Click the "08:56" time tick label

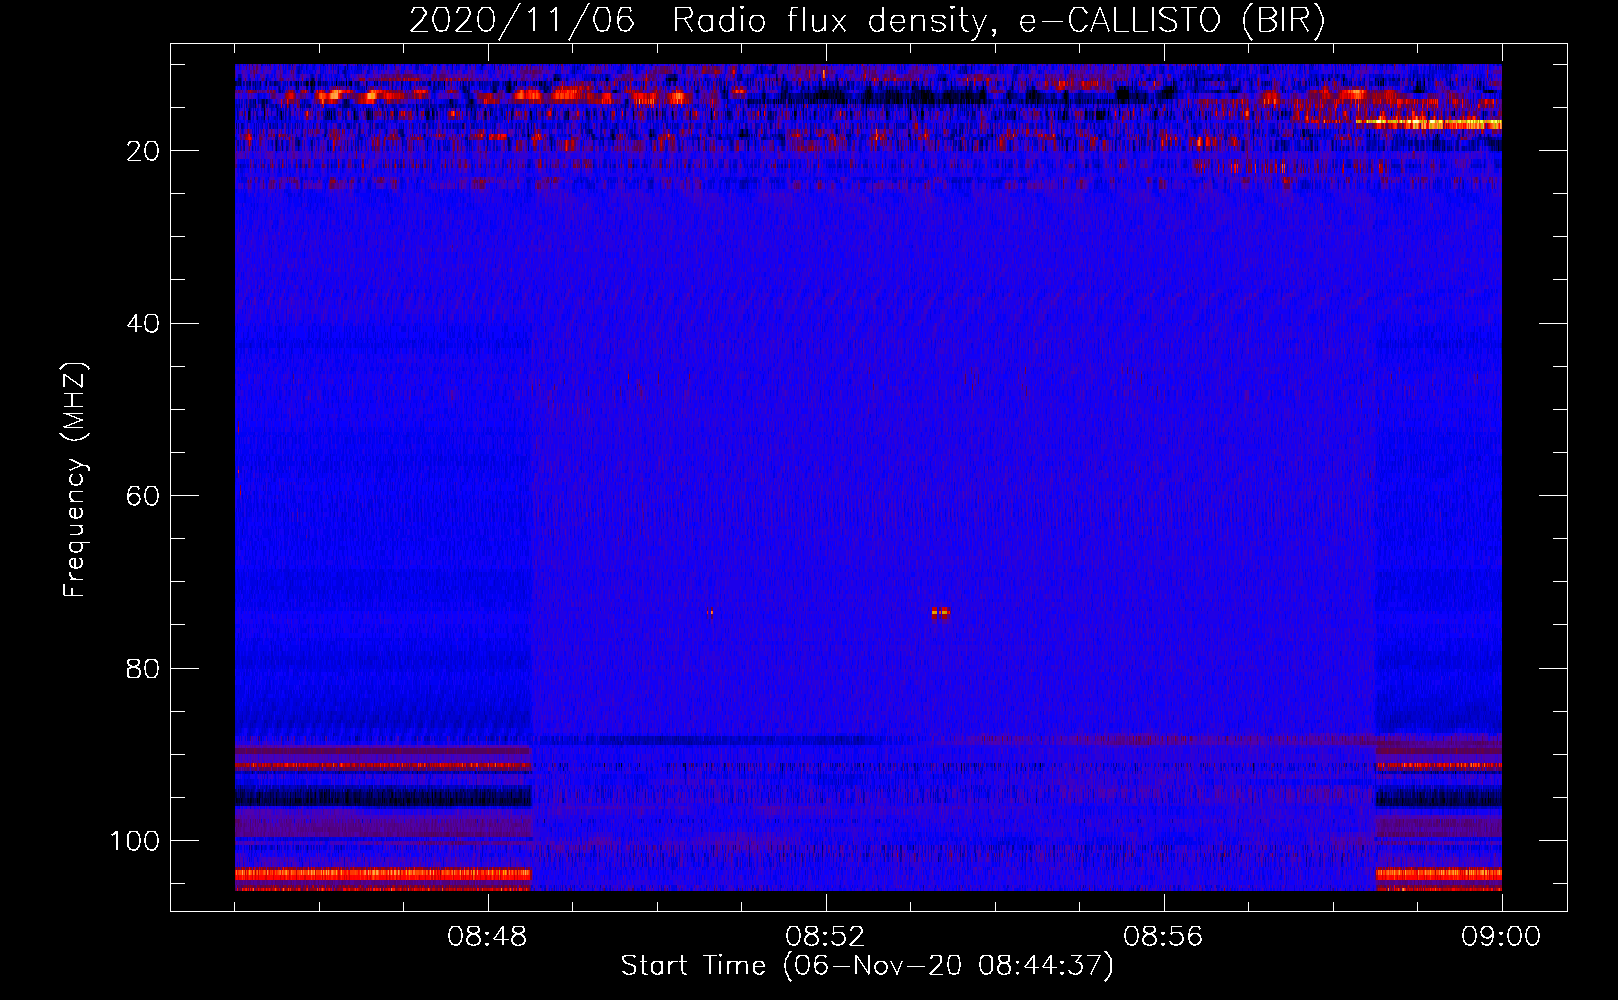point(1163,937)
